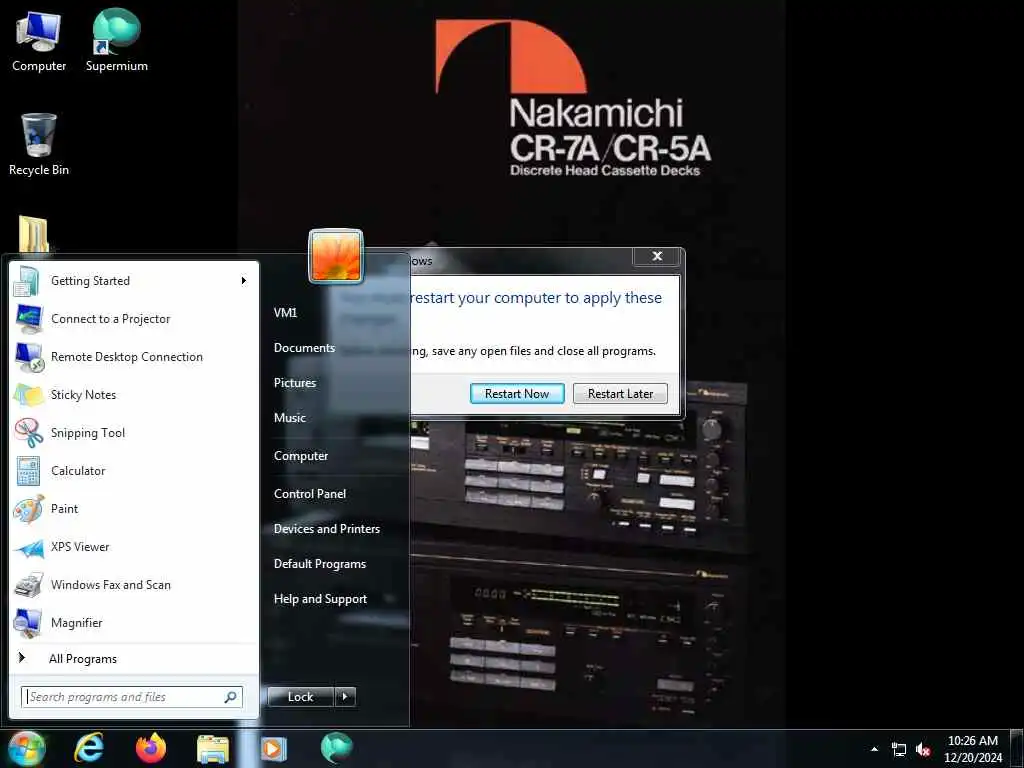The width and height of the screenshot is (1024, 768).
Task: Click the search magnifier icon in Start menu
Action: tap(230, 697)
